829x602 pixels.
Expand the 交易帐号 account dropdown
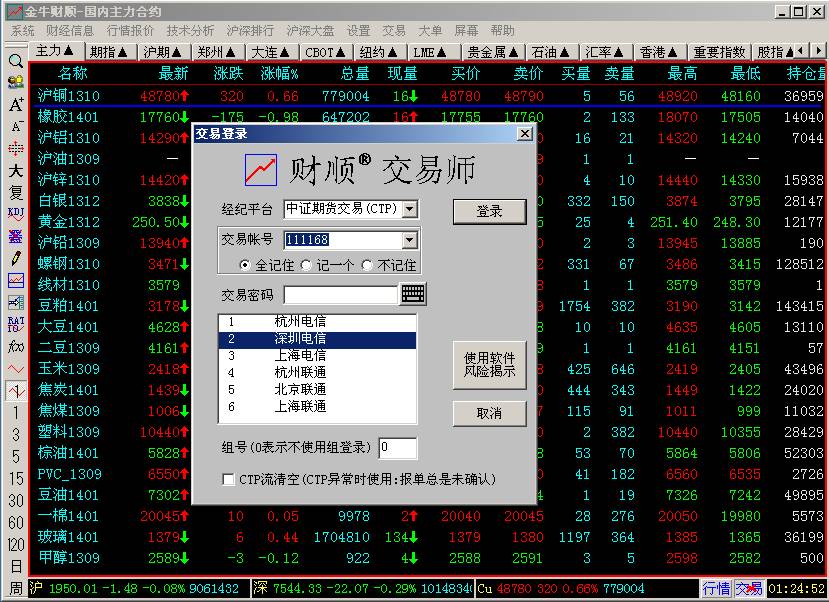pyautogui.click(x=410, y=240)
